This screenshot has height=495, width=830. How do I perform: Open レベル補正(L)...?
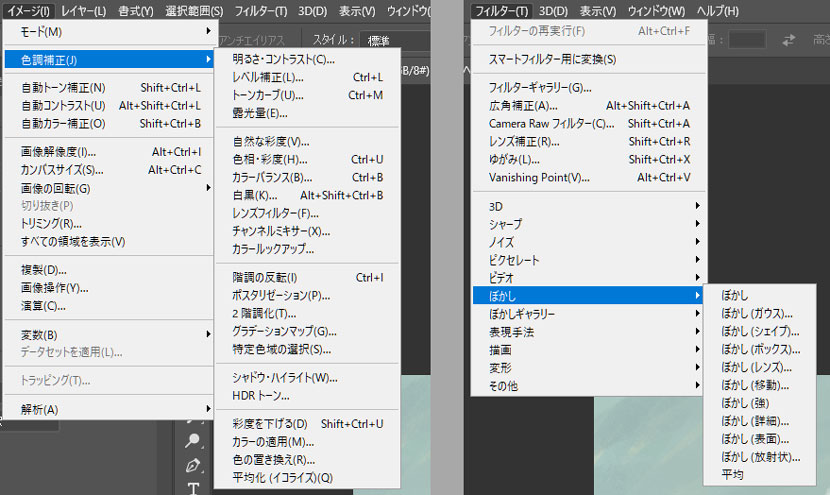click(x=307, y=77)
